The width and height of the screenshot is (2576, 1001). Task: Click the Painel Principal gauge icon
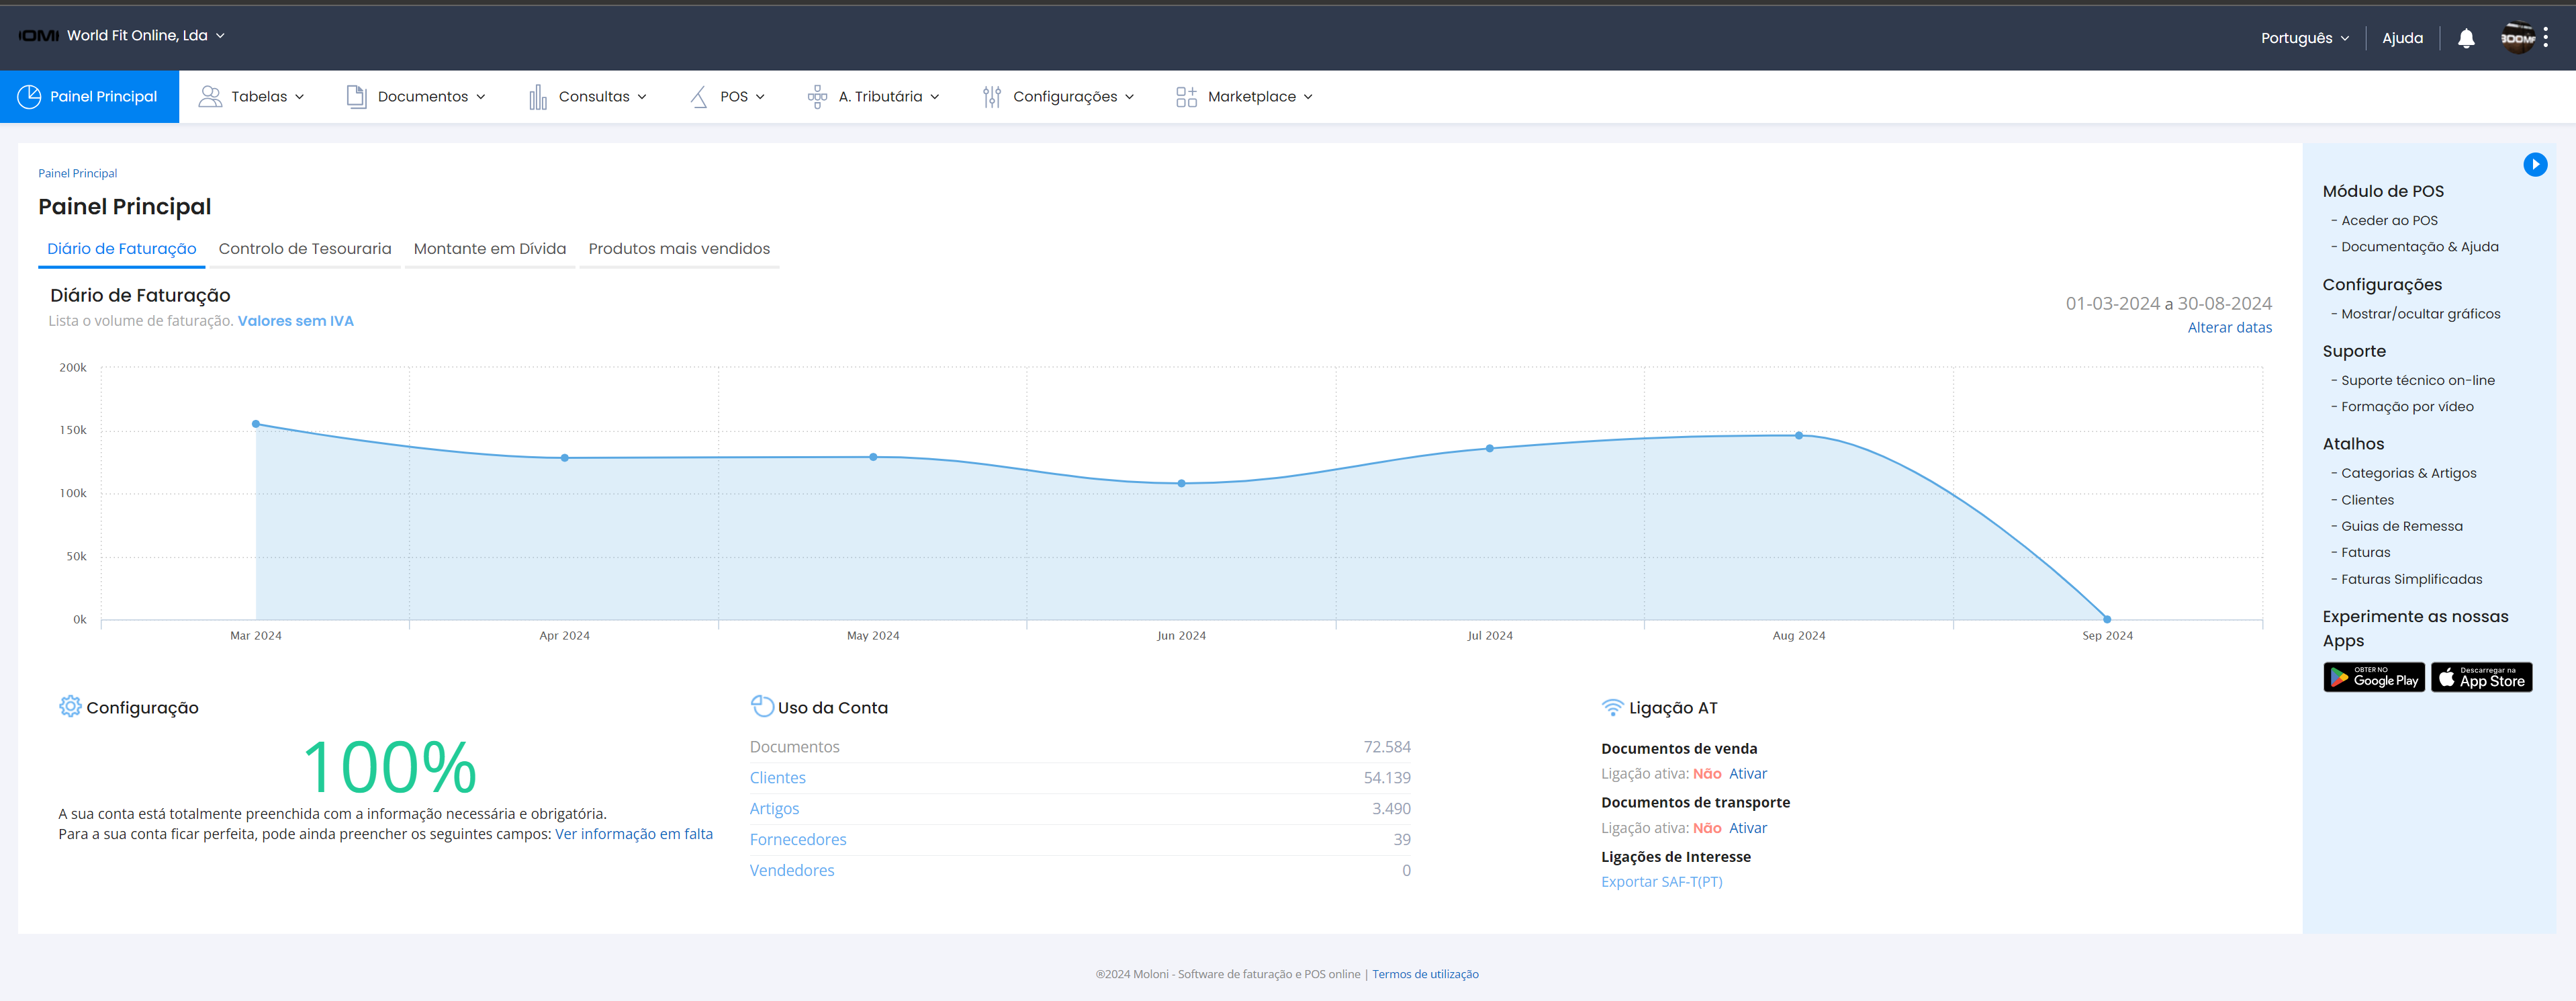[29, 97]
